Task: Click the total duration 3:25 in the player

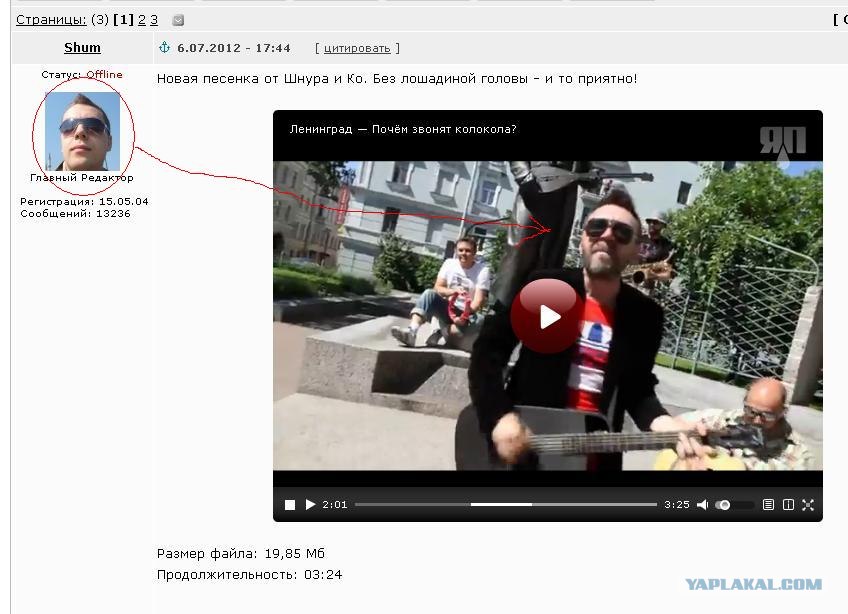Action: click(677, 505)
